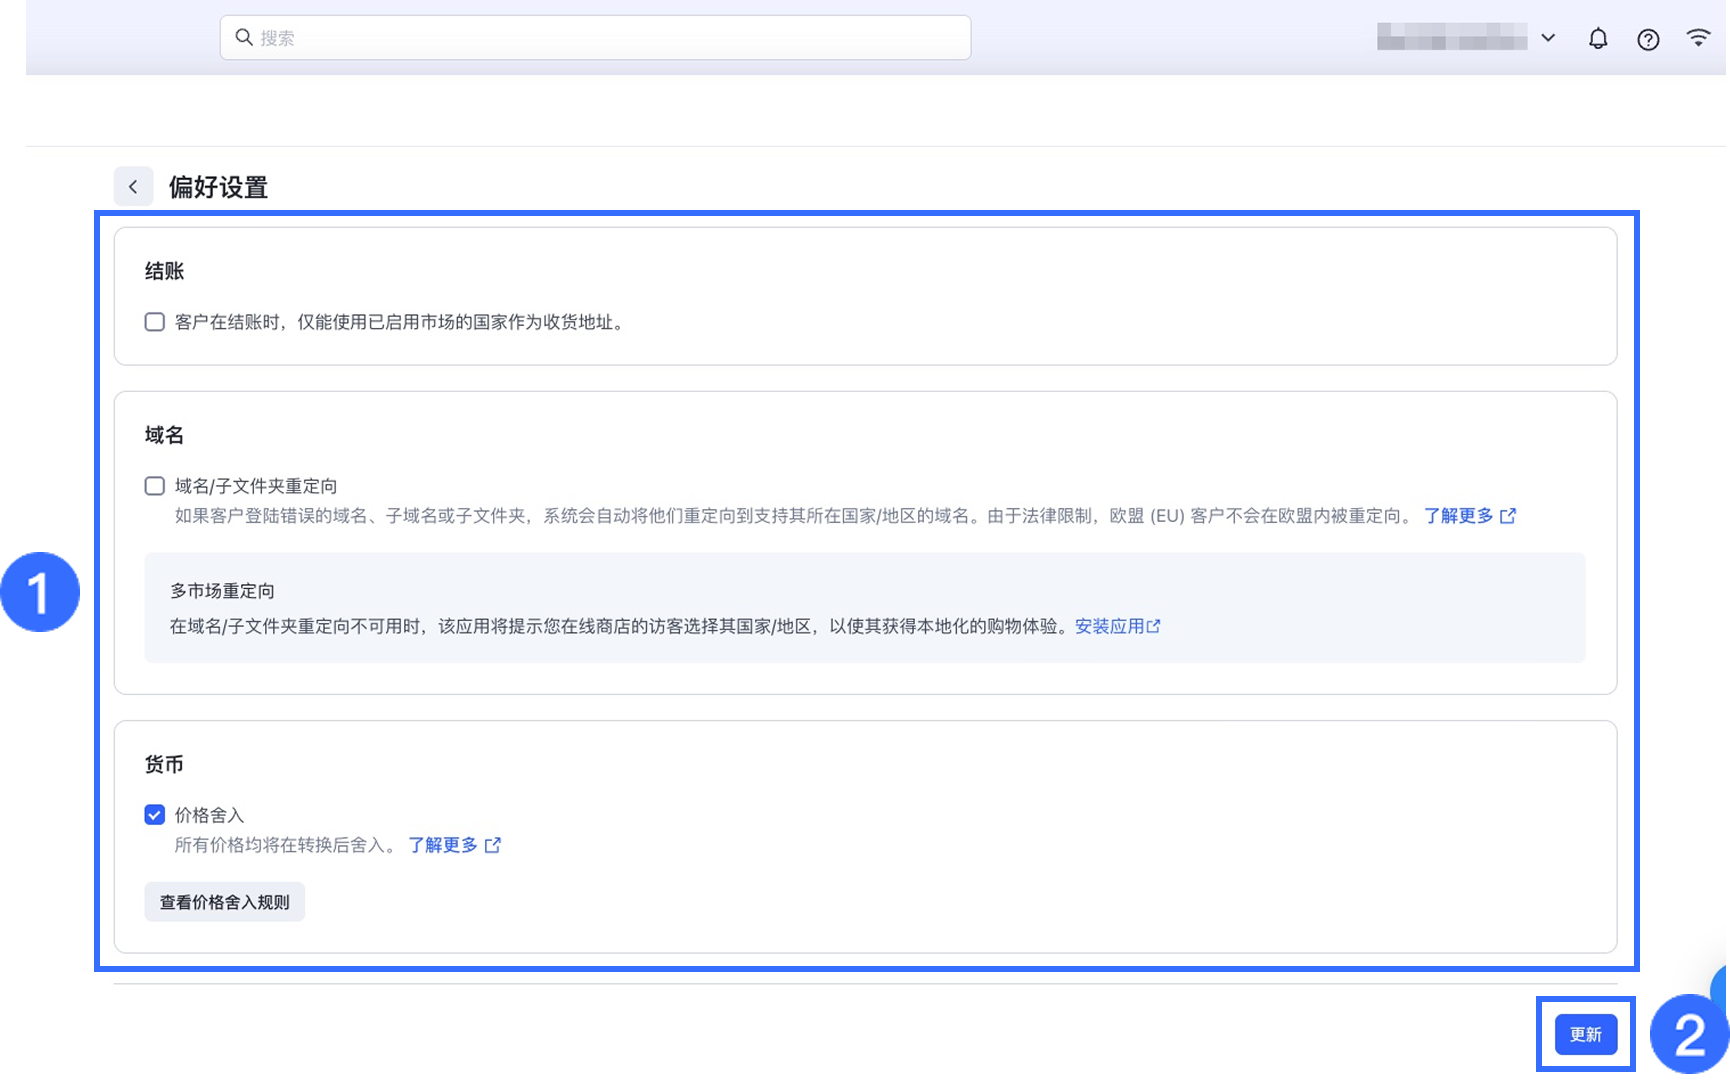
Task: Click 查看价格舍入规则 button
Action: [224, 902]
